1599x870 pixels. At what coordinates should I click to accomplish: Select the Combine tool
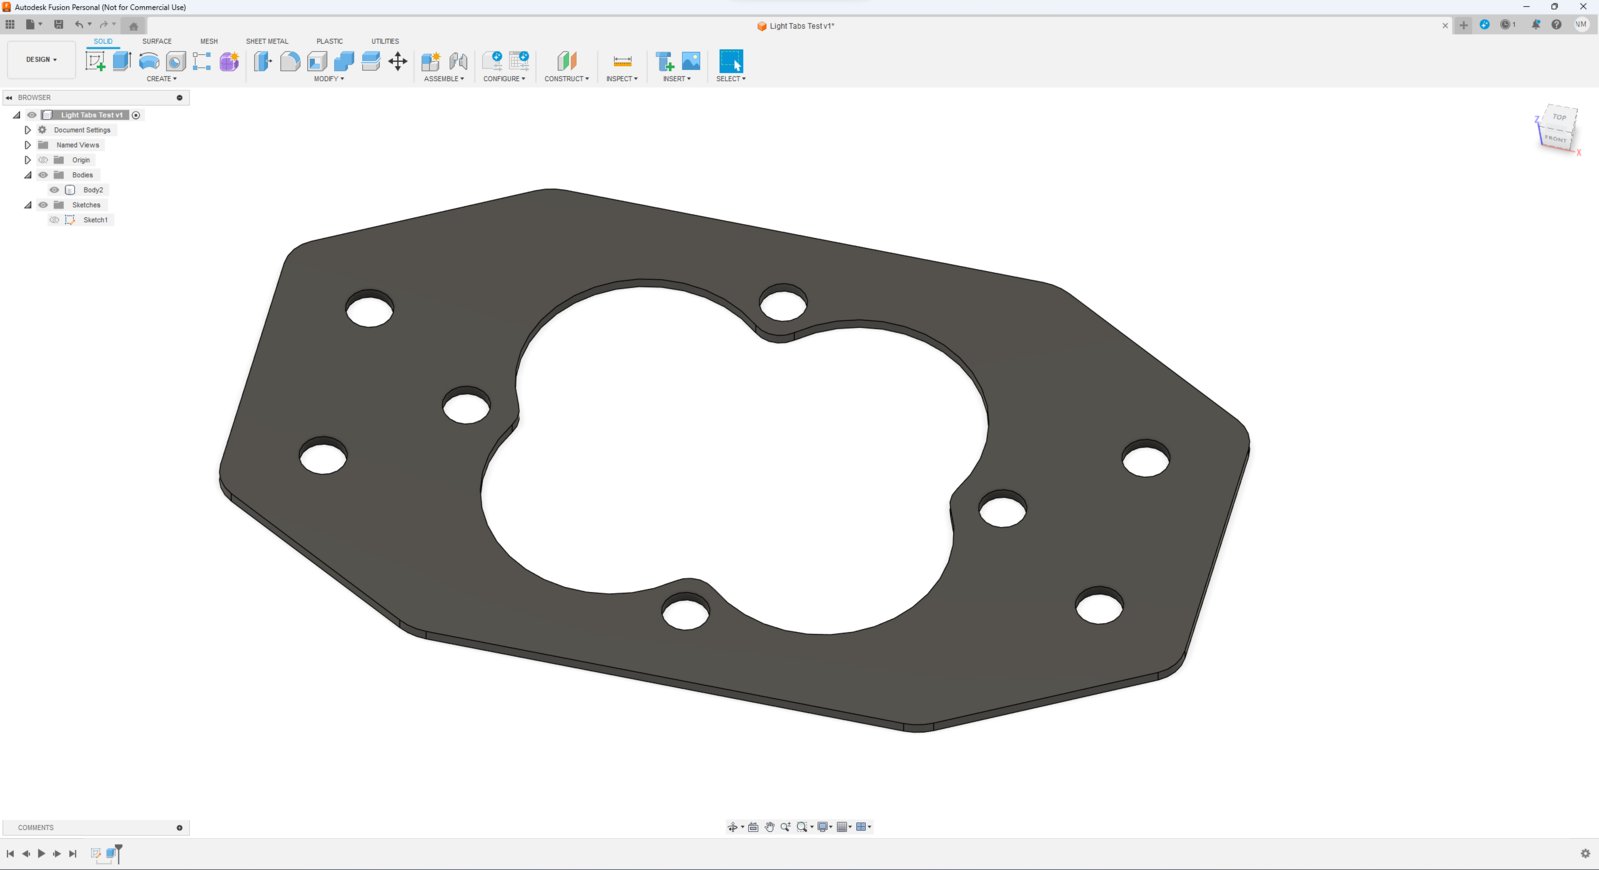[344, 62]
